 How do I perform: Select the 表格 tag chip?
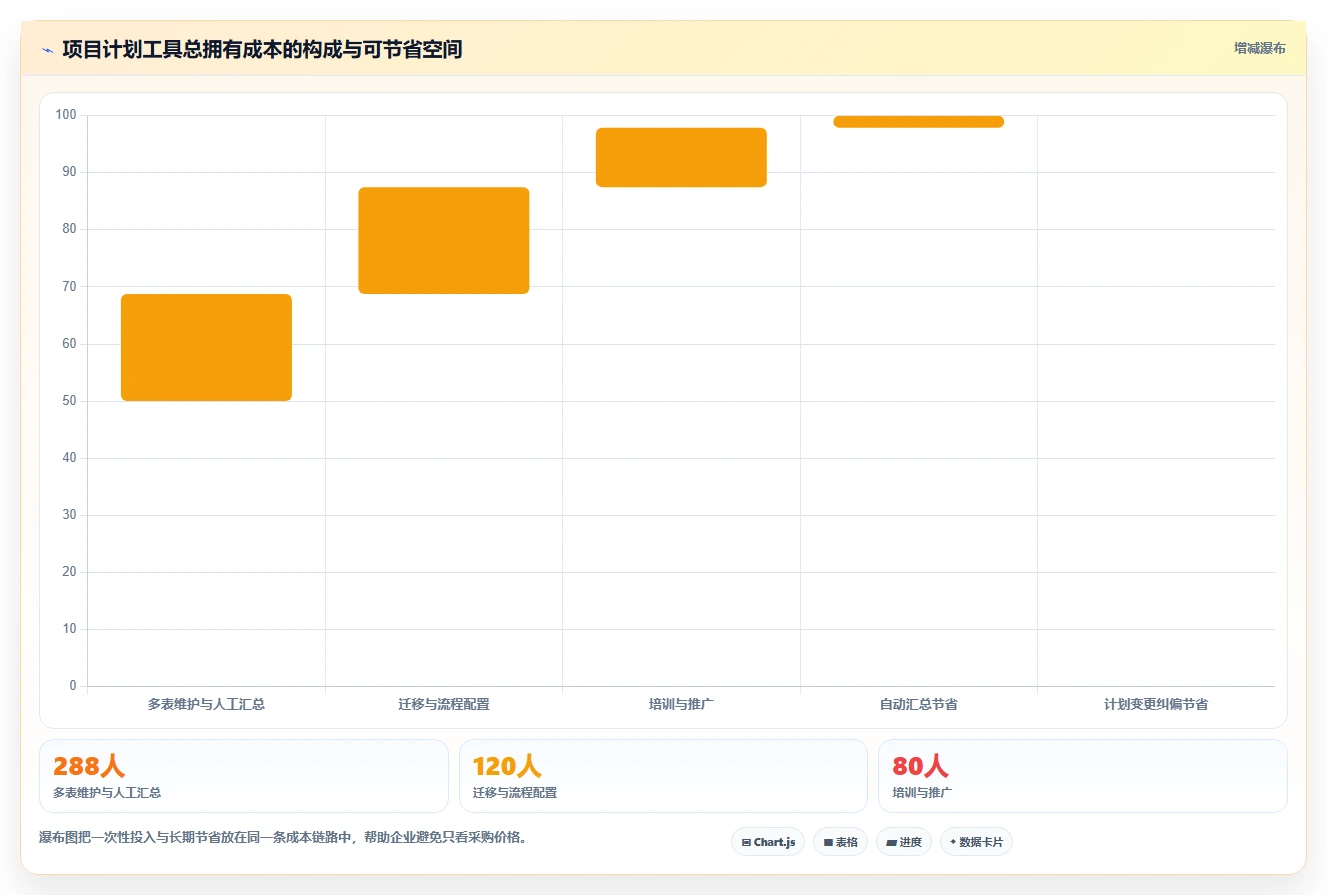pyautogui.click(x=840, y=842)
